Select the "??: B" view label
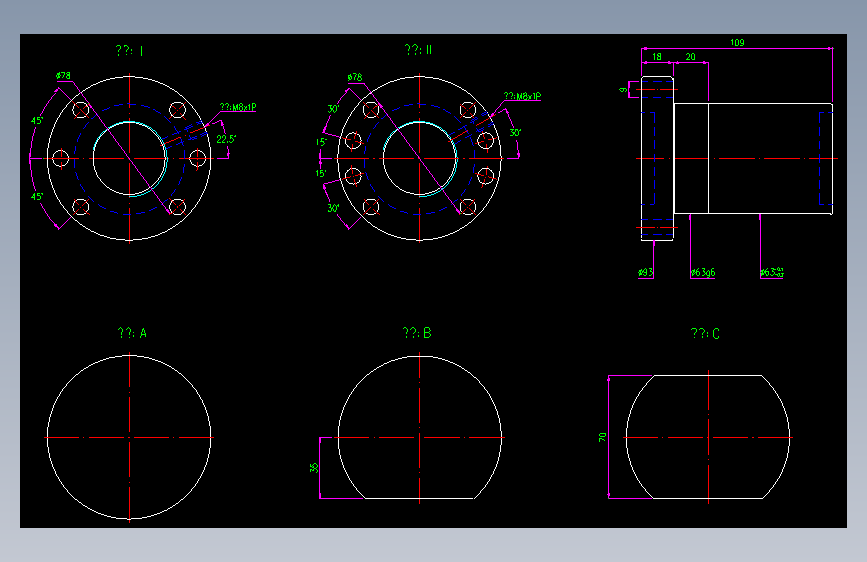The height and width of the screenshot is (562, 867). pos(417,333)
